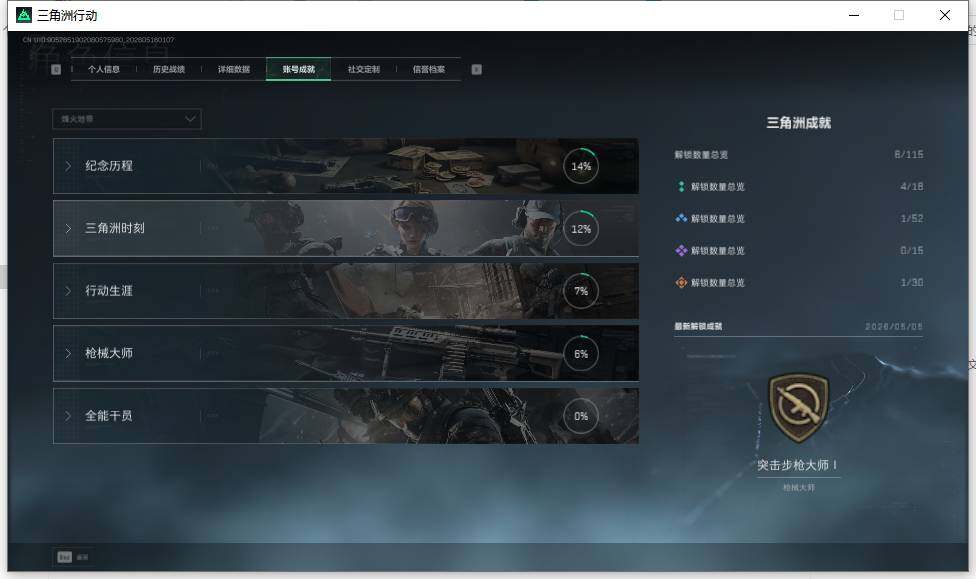The image size is (976, 579).
Task: Expand the 三角洲时刻 chevron
Action: tap(68, 228)
